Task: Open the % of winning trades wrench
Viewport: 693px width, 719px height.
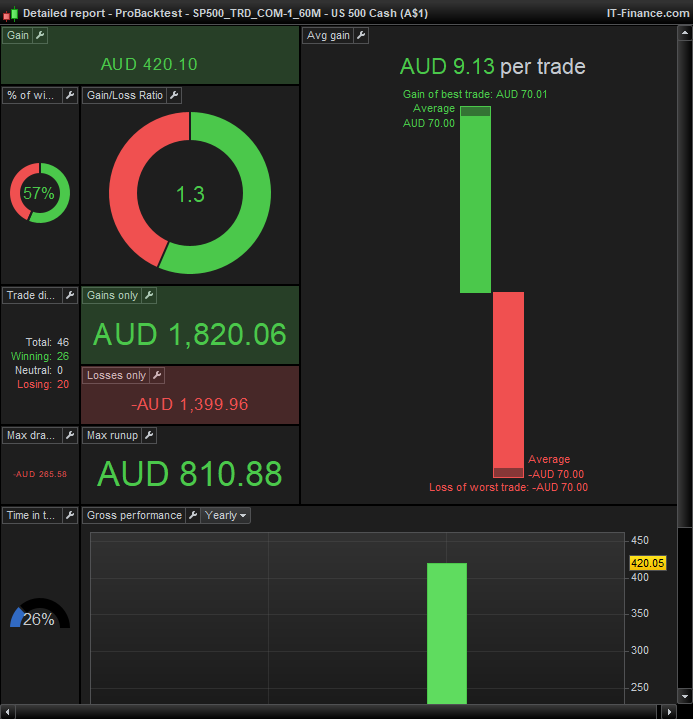Action: (x=70, y=95)
